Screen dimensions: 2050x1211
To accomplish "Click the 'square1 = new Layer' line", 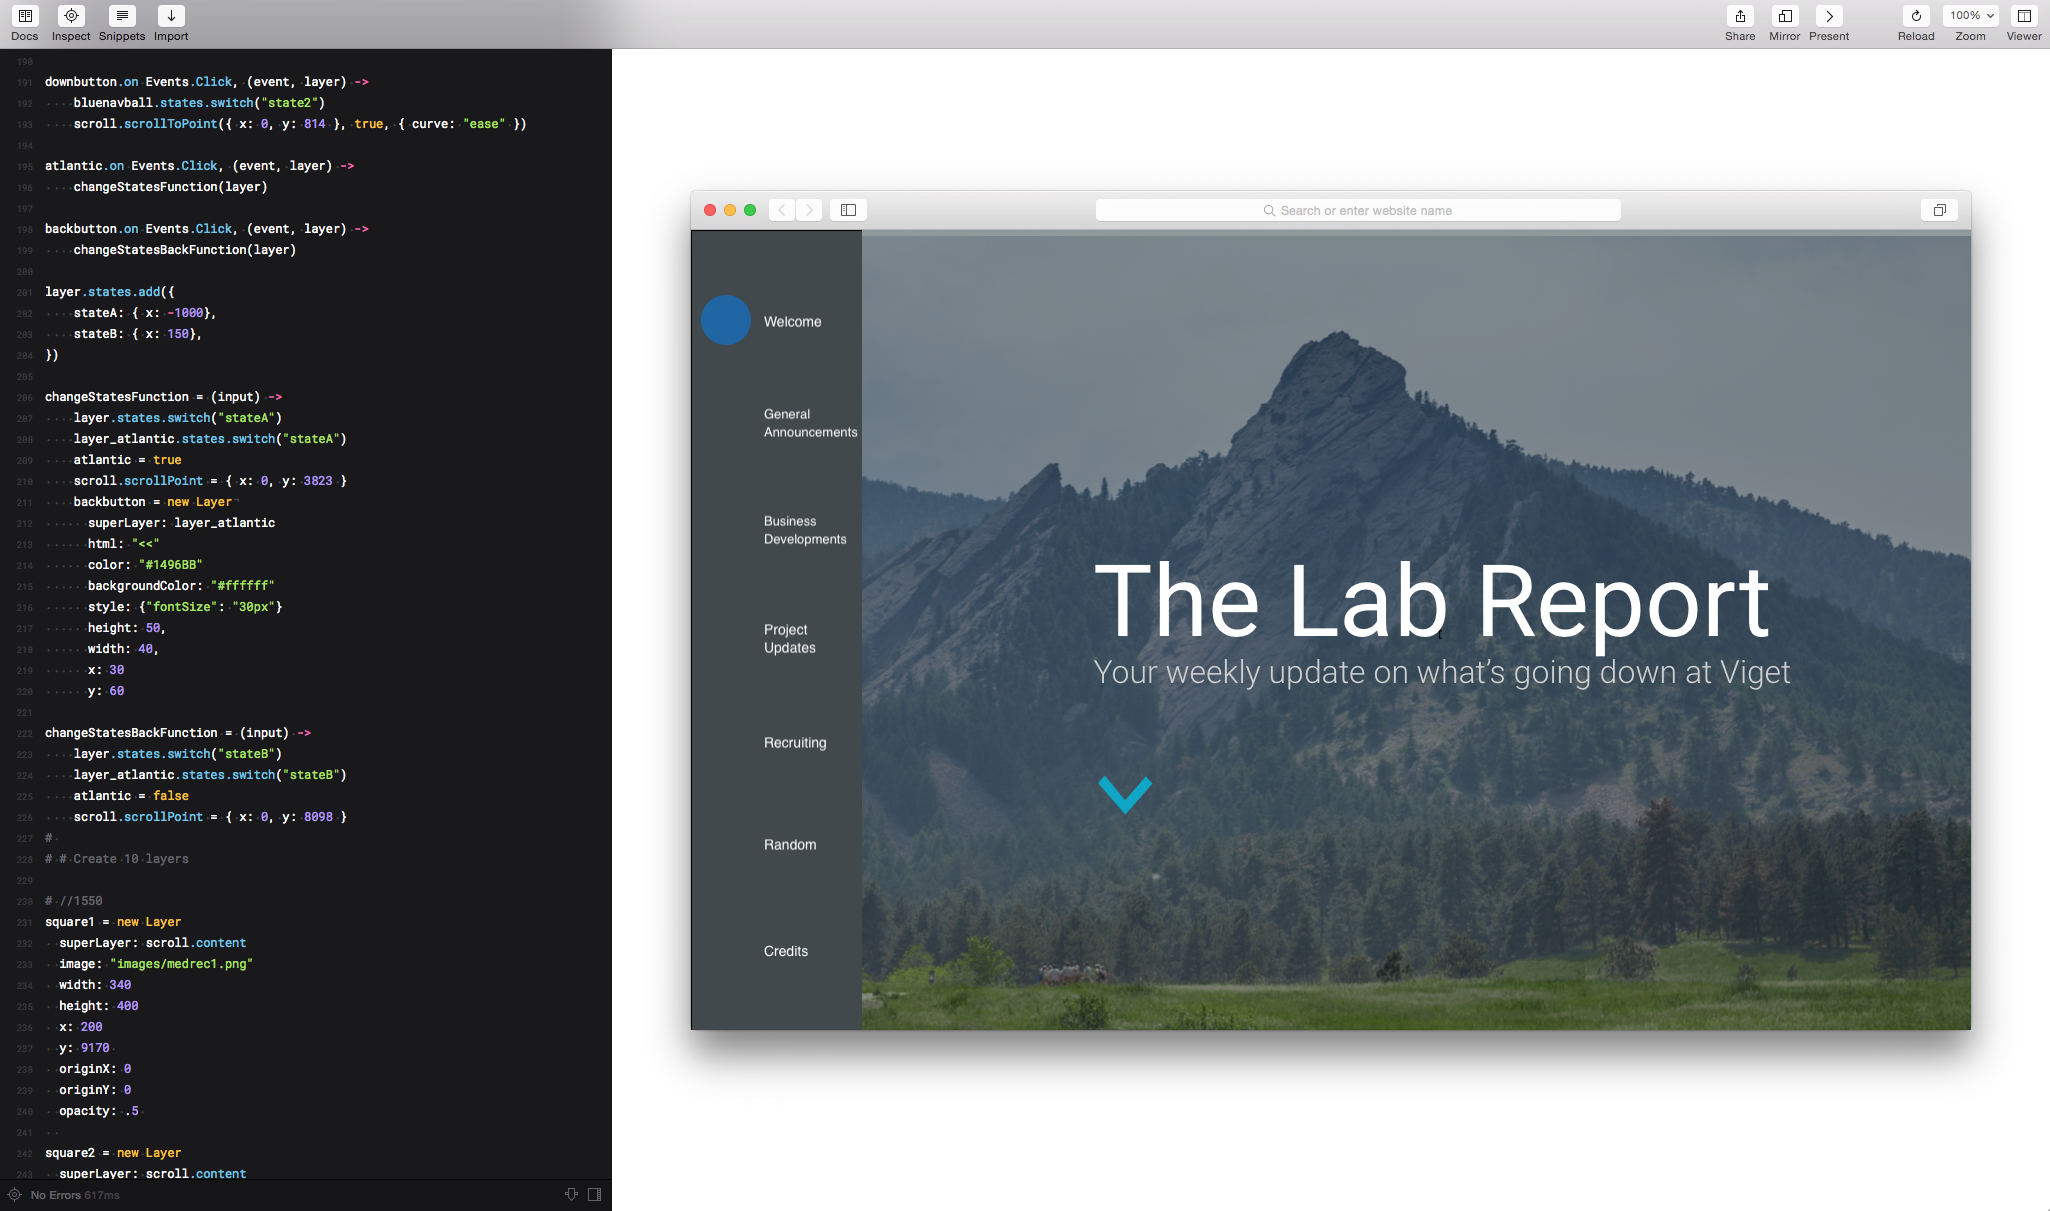I will [x=113, y=922].
